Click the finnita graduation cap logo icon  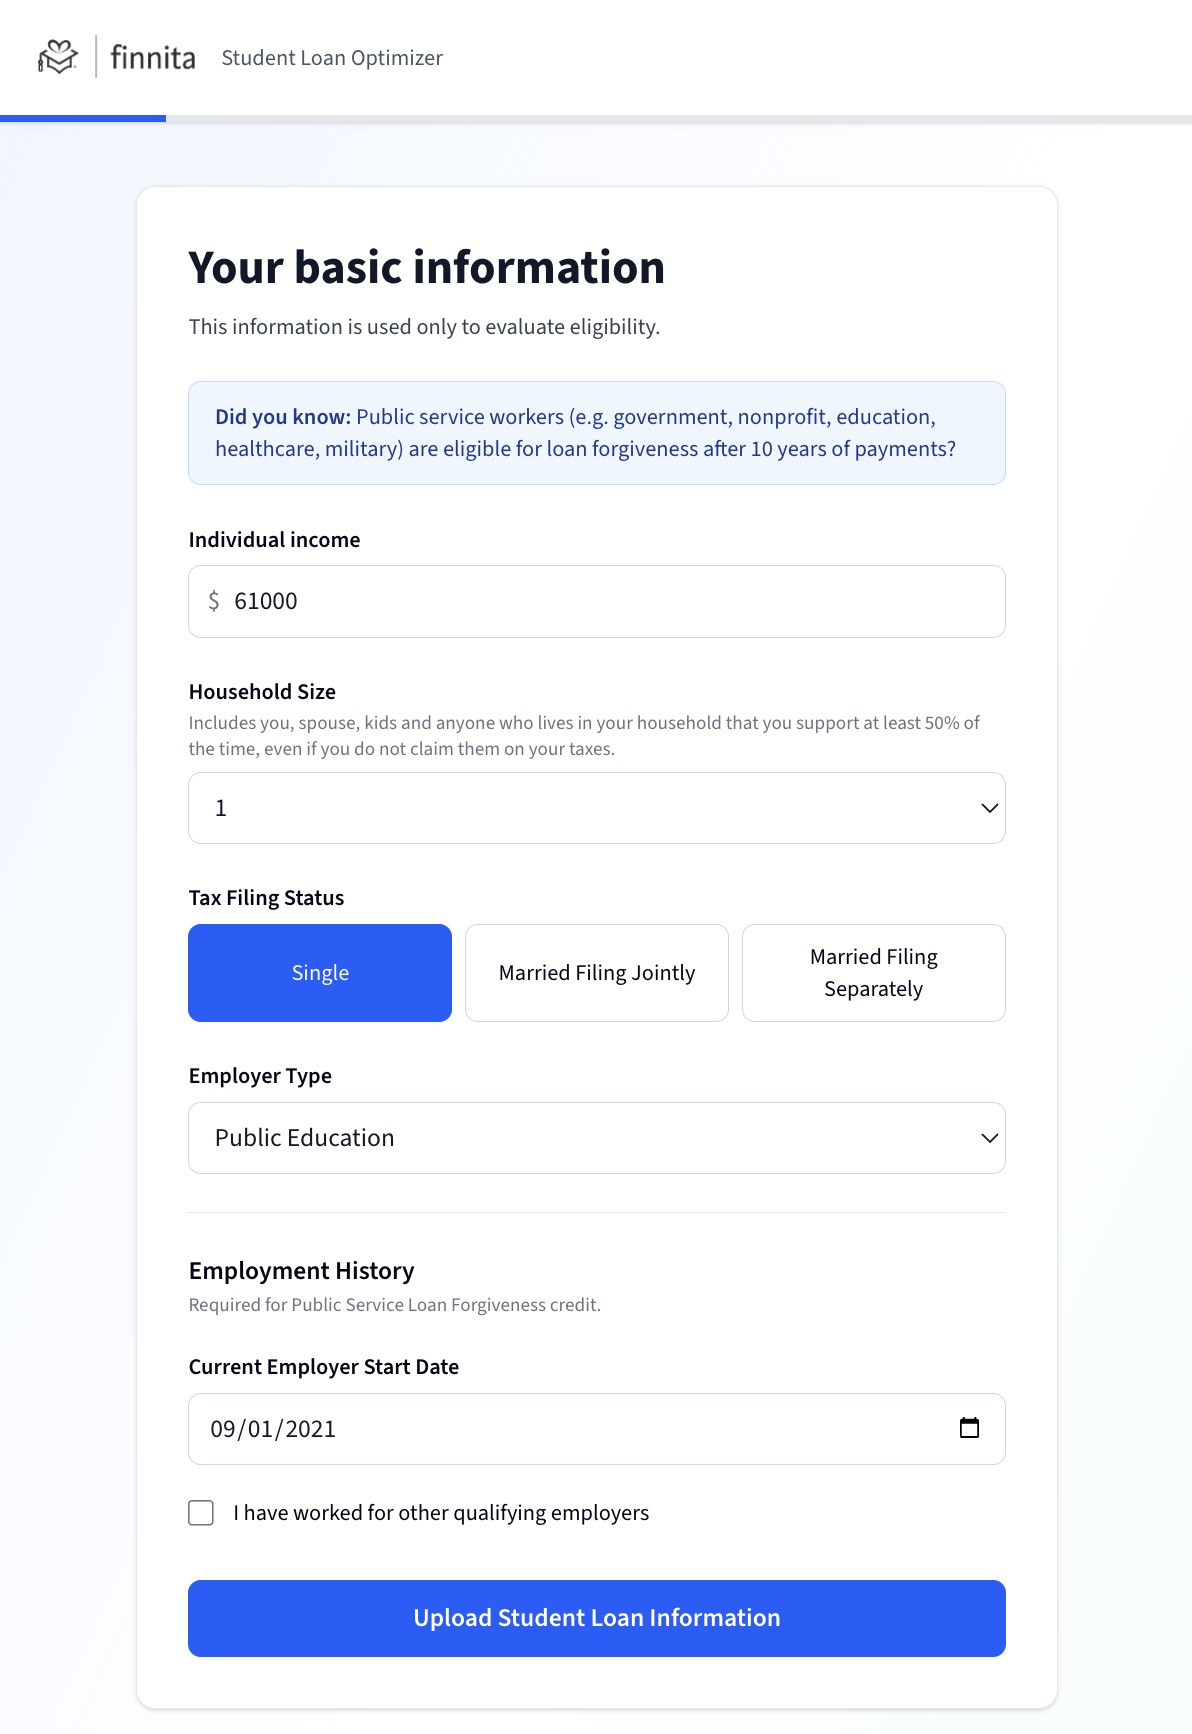tap(57, 57)
